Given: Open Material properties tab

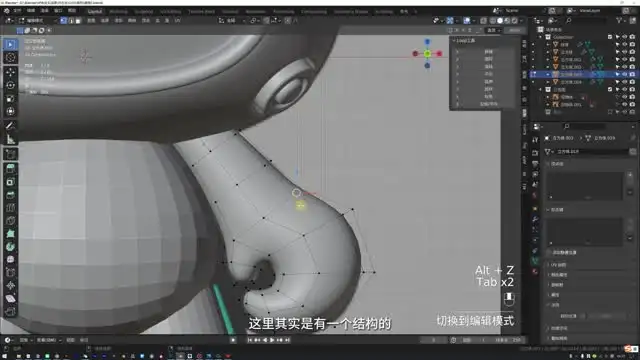Looking at the screenshot, I should tap(535, 271).
